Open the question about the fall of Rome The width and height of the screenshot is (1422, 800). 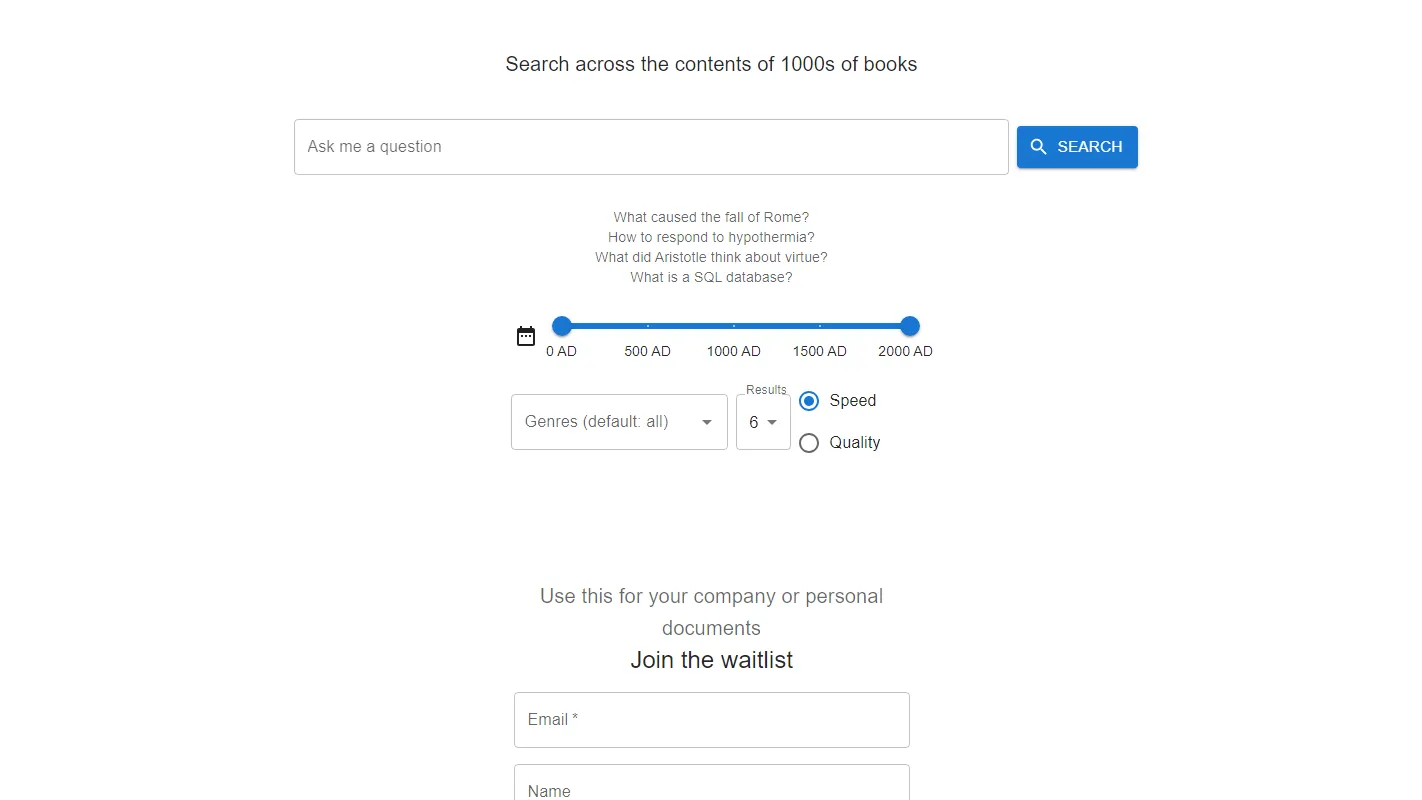click(x=711, y=217)
